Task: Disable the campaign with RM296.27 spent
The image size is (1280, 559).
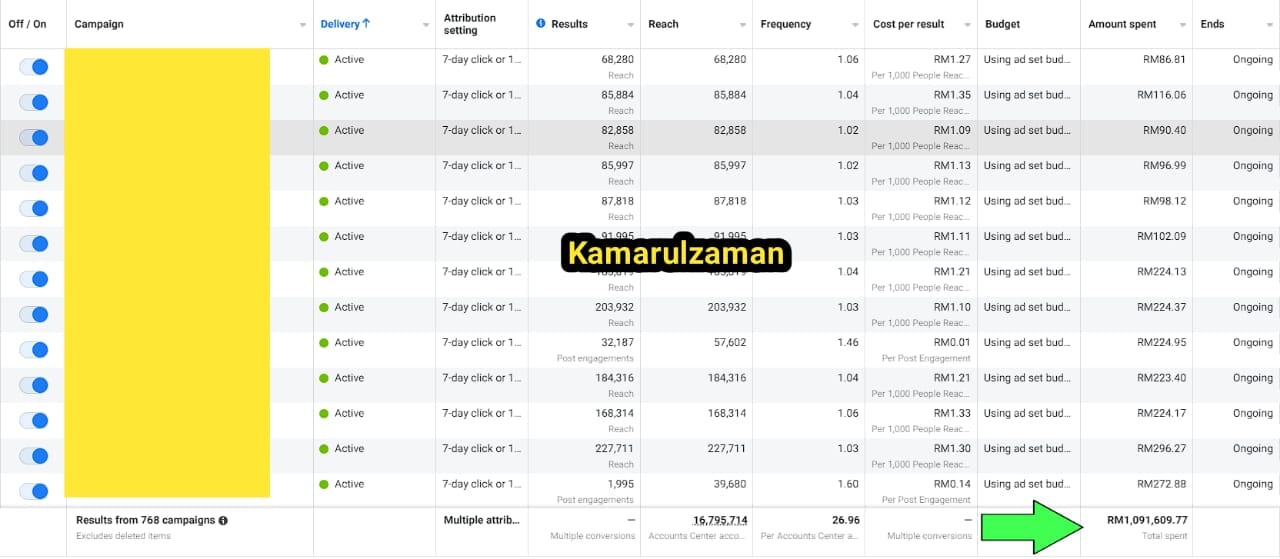Action: (x=34, y=456)
